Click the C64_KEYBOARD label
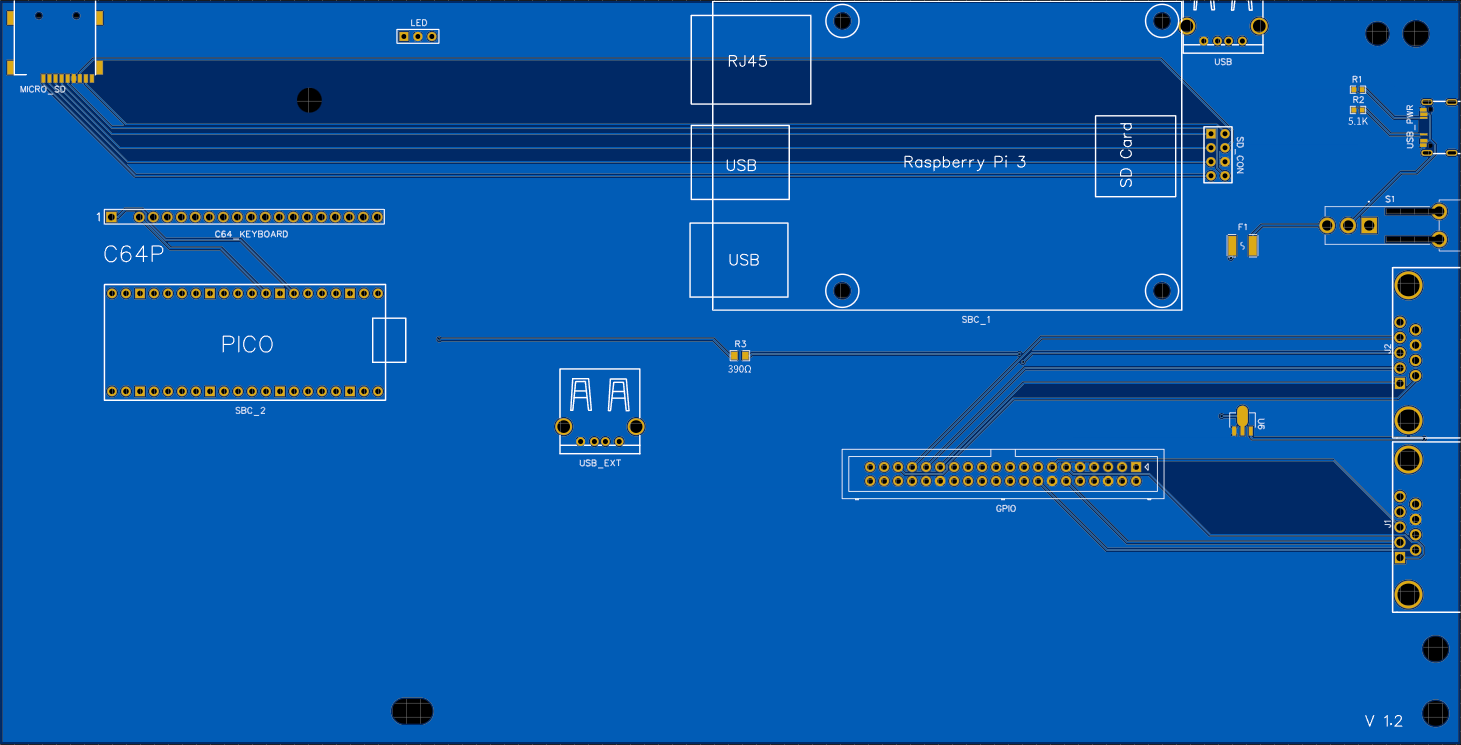Viewport: 1461px width, 745px height. point(251,234)
